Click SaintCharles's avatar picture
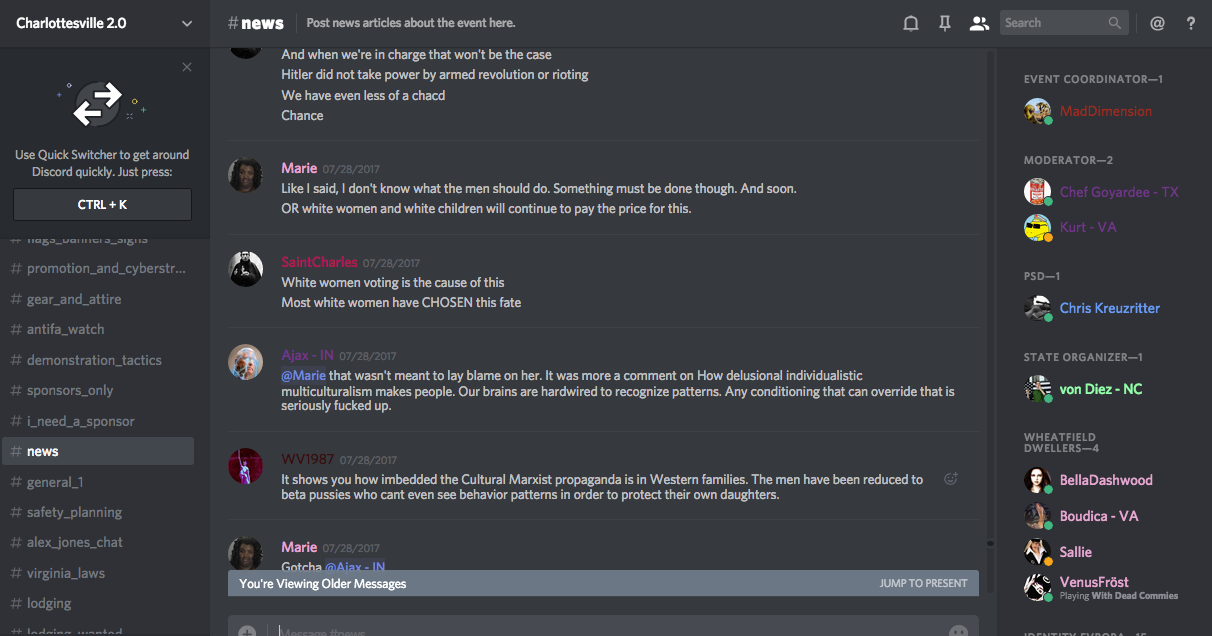Image resolution: width=1212 pixels, height=636 pixels. point(246,269)
